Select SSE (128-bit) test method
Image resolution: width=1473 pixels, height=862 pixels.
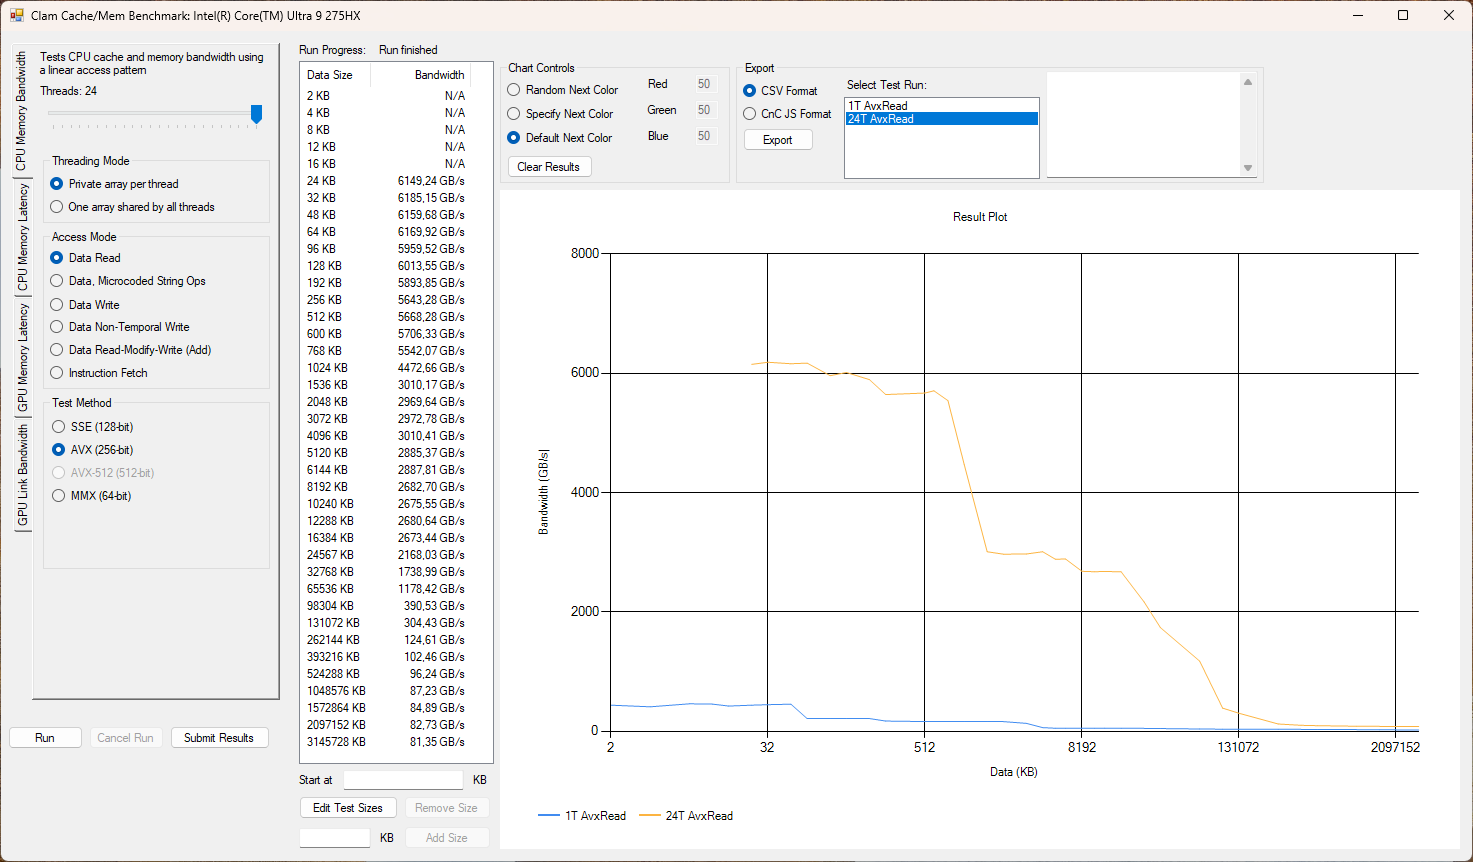point(59,427)
